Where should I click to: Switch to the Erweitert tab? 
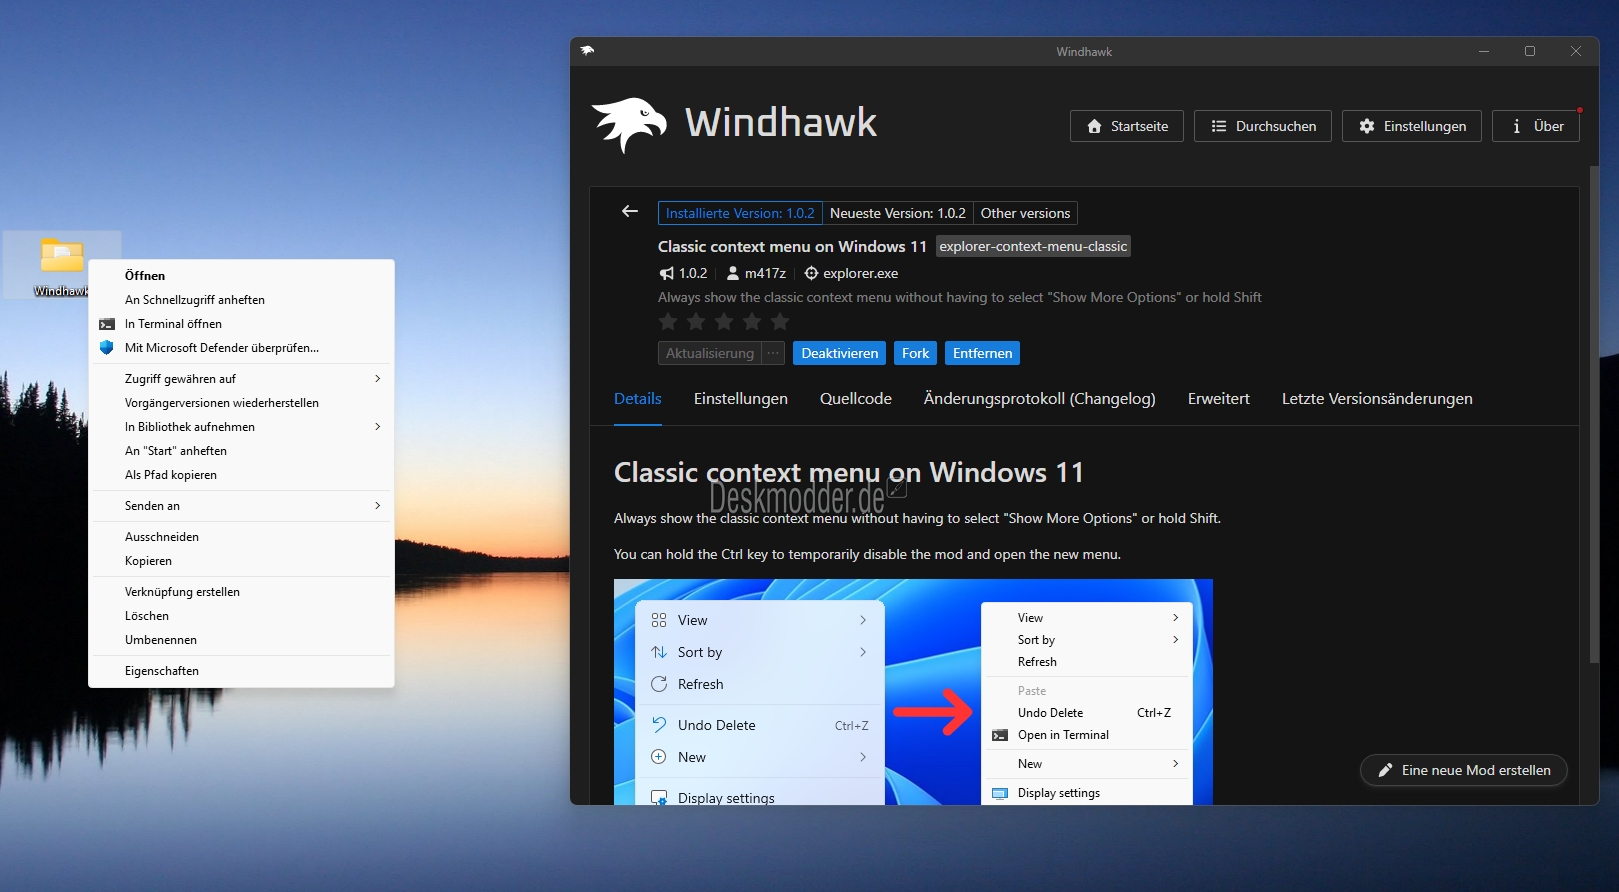click(x=1219, y=399)
